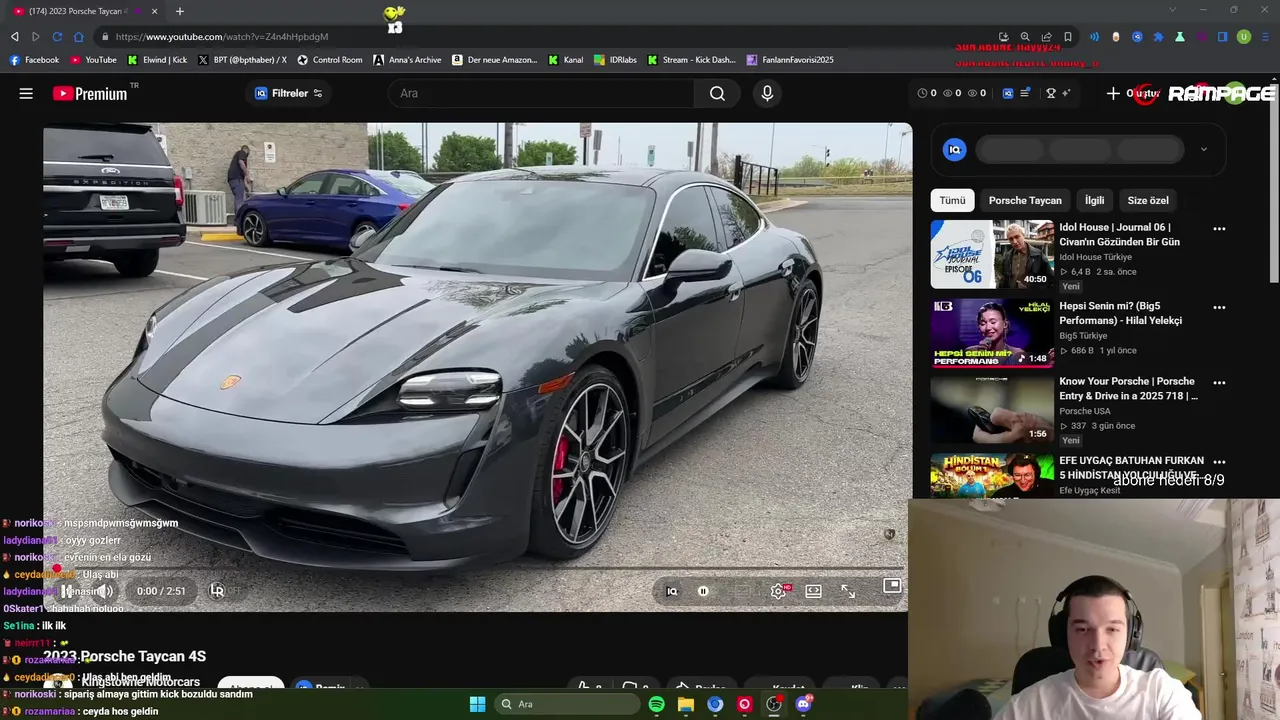This screenshot has height=720, width=1280.
Task: Go back with browser back arrow
Action: pyautogui.click(x=14, y=36)
